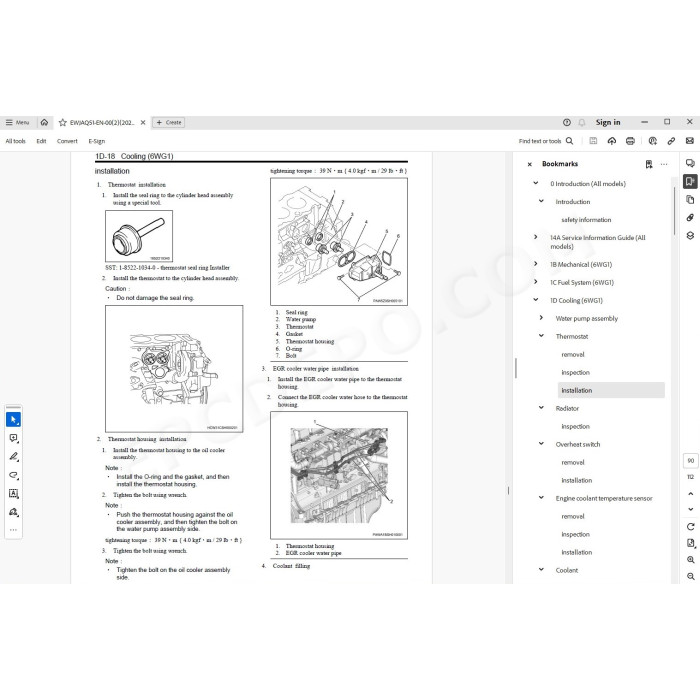Image resolution: width=700 pixels, height=700 pixels.
Task: Open the E-Sign tab
Action: (96, 141)
